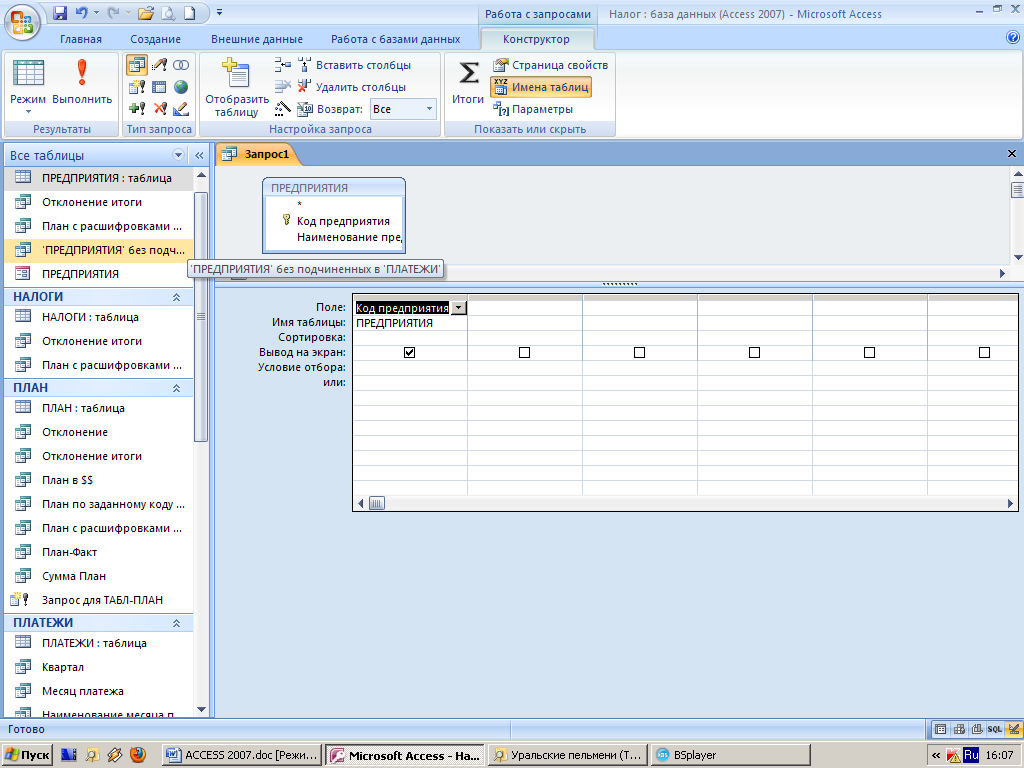Click the New blank document icon

pos(189,12)
